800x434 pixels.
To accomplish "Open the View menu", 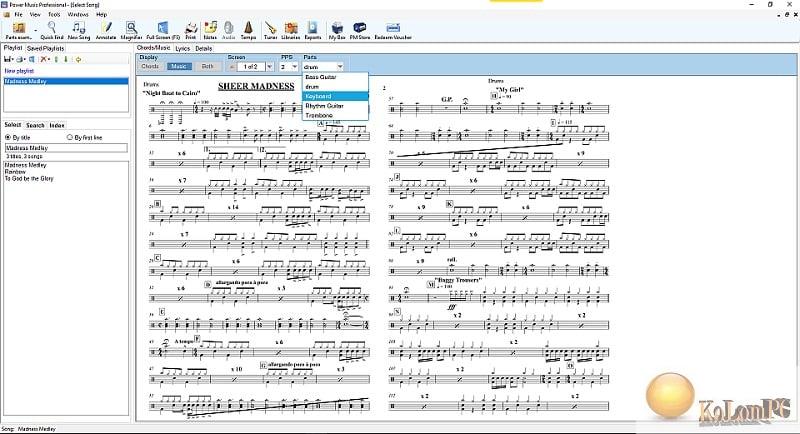I will [x=35, y=15].
